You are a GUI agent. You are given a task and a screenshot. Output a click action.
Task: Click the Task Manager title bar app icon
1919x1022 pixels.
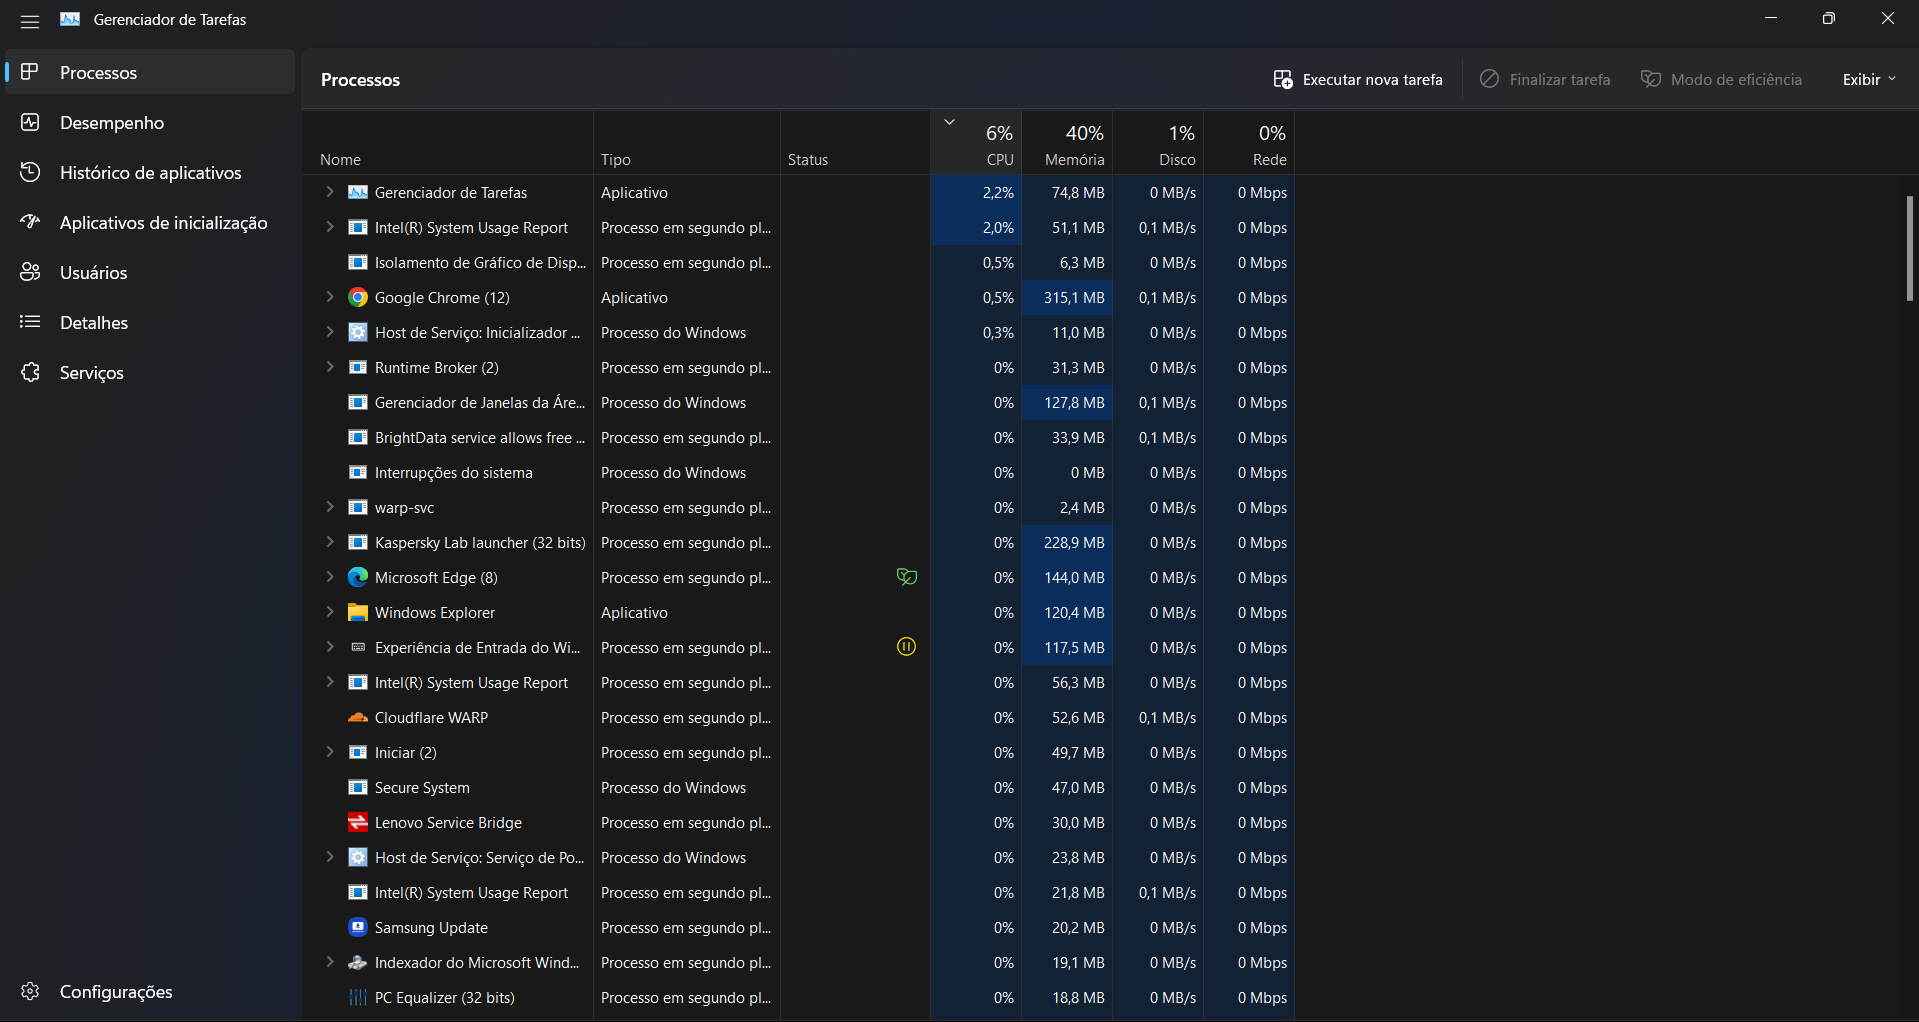pos(70,20)
